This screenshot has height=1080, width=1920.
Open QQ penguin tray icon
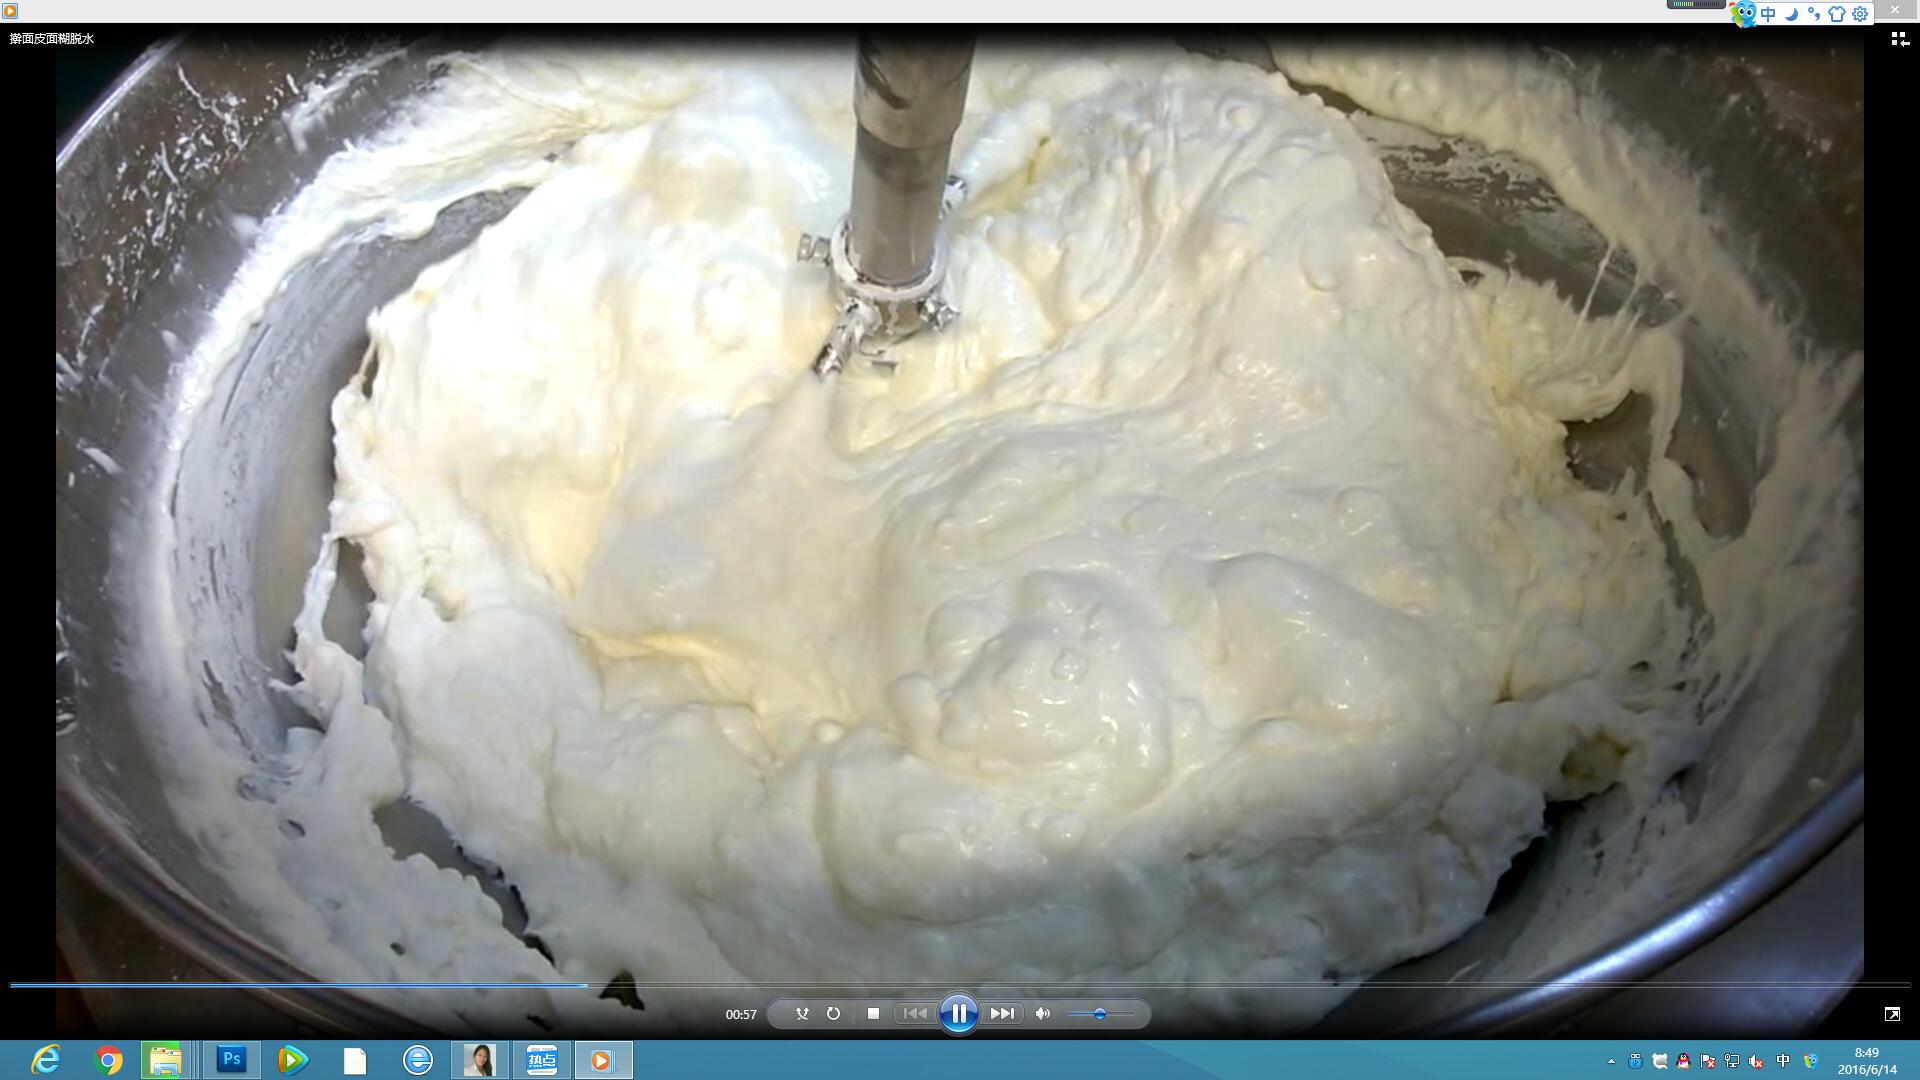coord(1684,1061)
